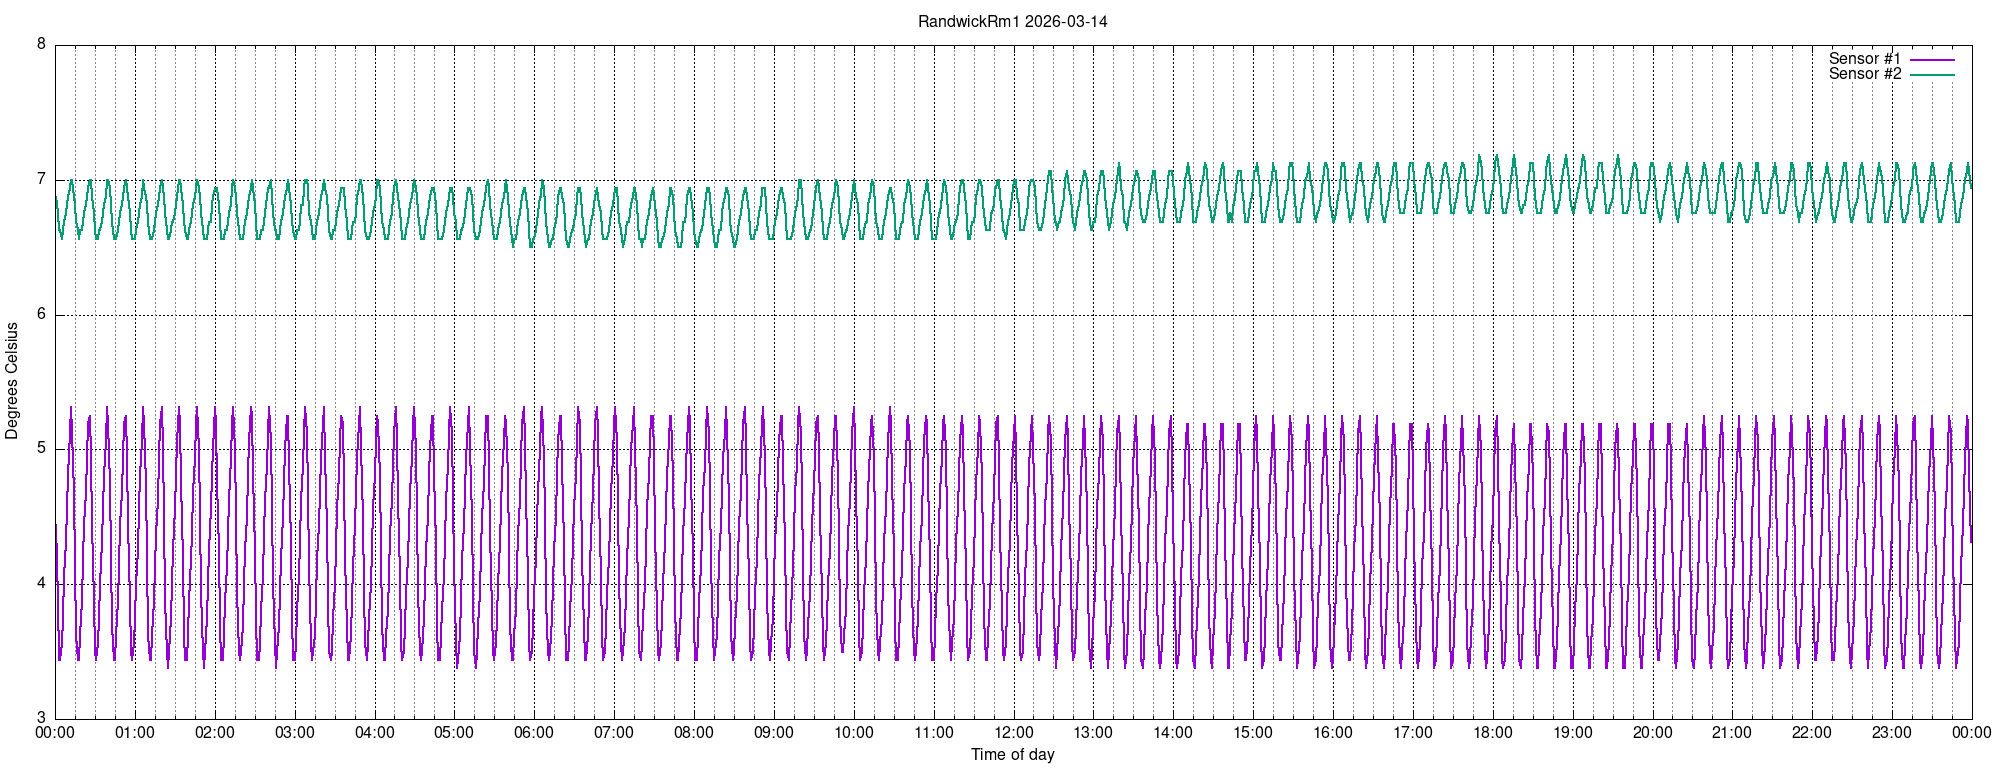Click the 3 degree y-axis label

pyautogui.click(x=41, y=718)
